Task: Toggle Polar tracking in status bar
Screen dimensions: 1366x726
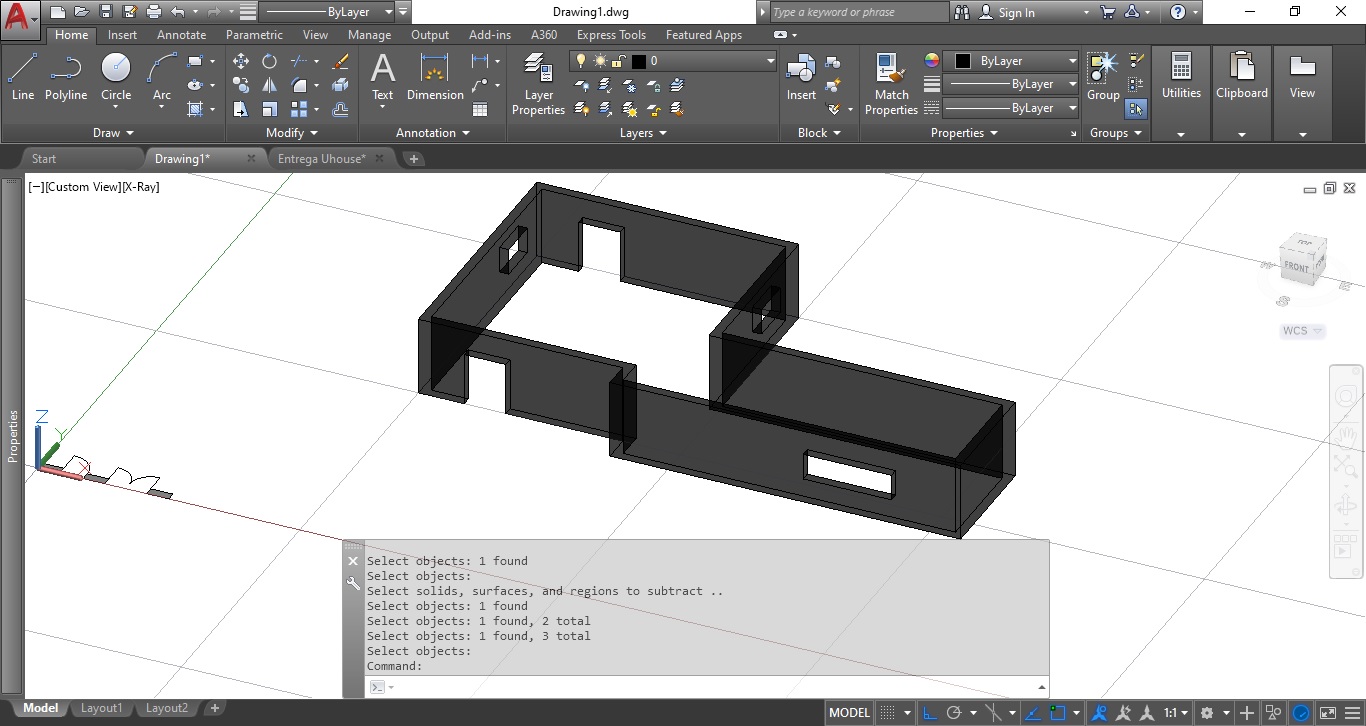Action: [x=954, y=713]
